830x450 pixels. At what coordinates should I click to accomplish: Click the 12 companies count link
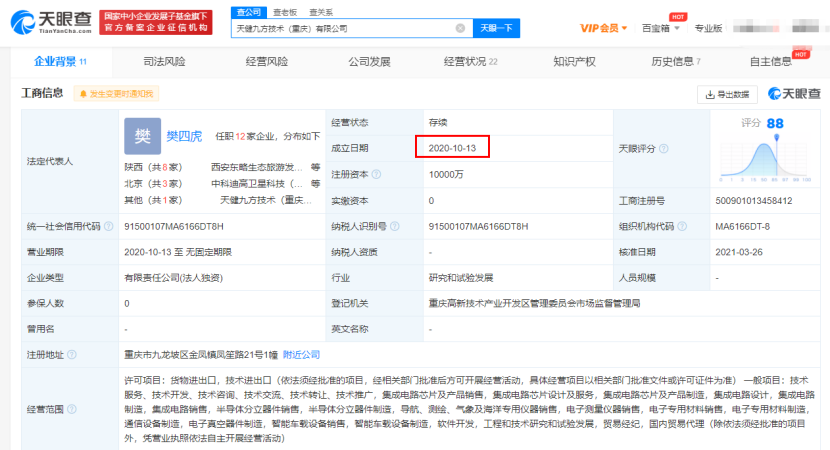pos(240,136)
